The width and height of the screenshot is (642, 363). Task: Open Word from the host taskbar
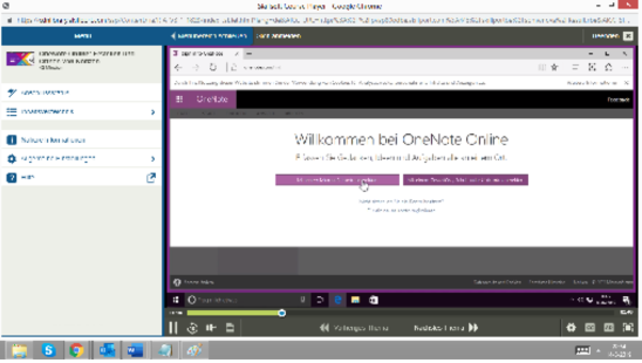[x=135, y=351]
